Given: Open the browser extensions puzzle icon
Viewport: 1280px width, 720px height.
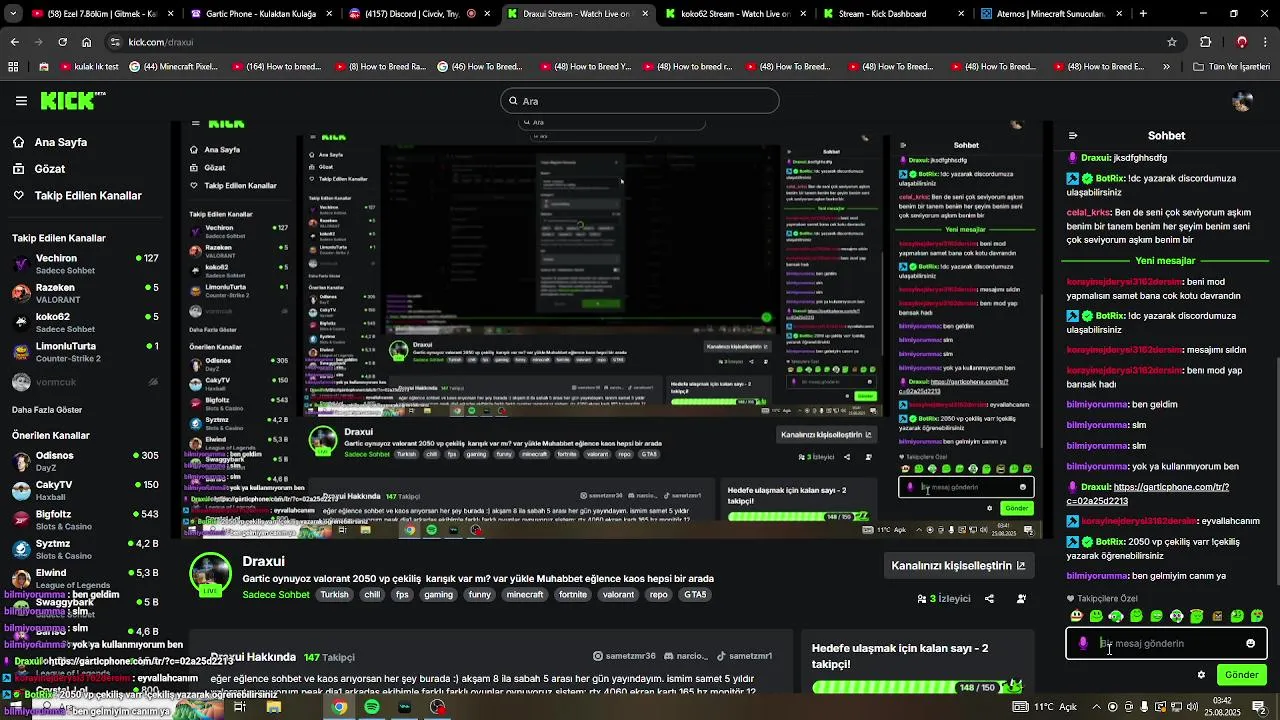Looking at the screenshot, I should 1205,42.
